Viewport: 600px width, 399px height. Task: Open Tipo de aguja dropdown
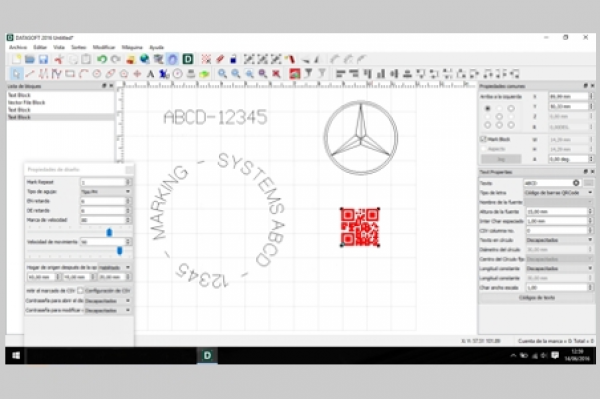tap(106, 191)
